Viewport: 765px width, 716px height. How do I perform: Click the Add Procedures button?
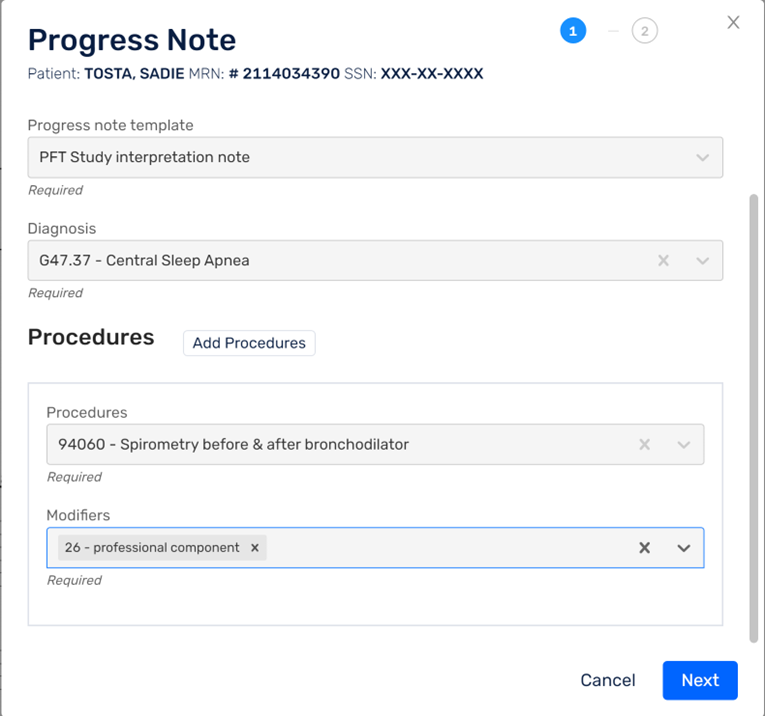(249, 343)
